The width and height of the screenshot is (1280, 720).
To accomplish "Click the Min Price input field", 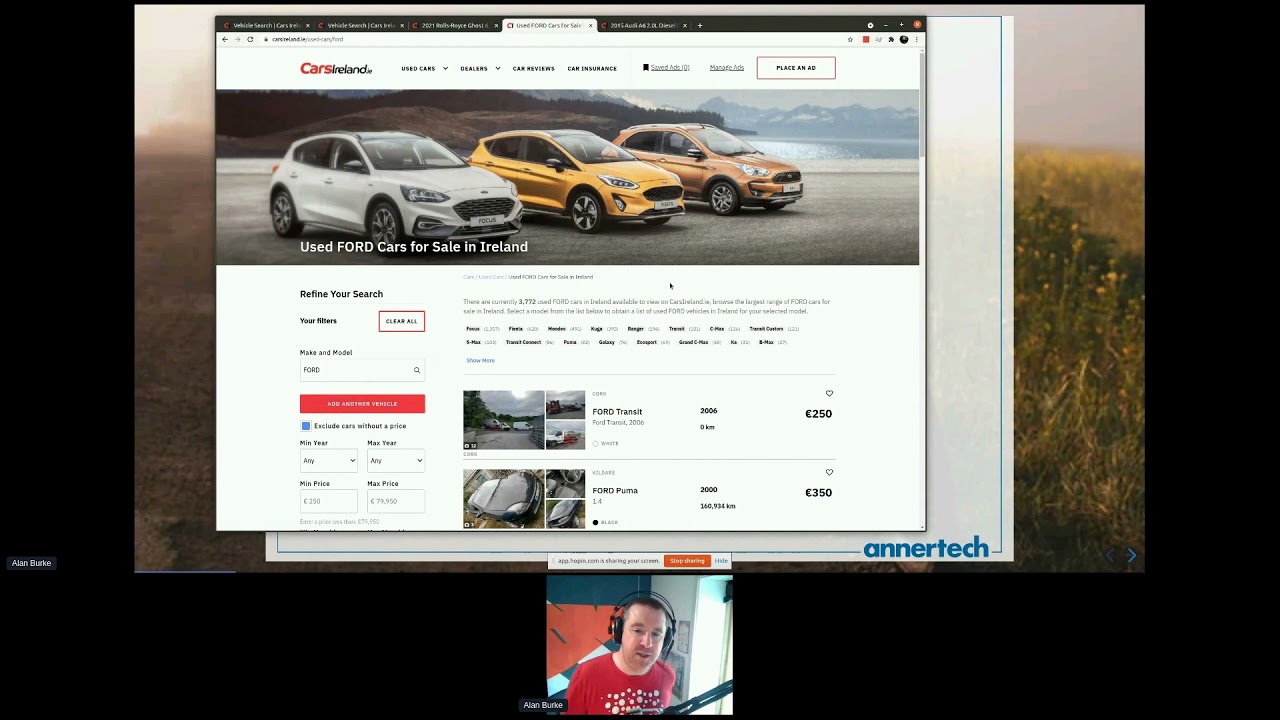I will pos(328,501).
